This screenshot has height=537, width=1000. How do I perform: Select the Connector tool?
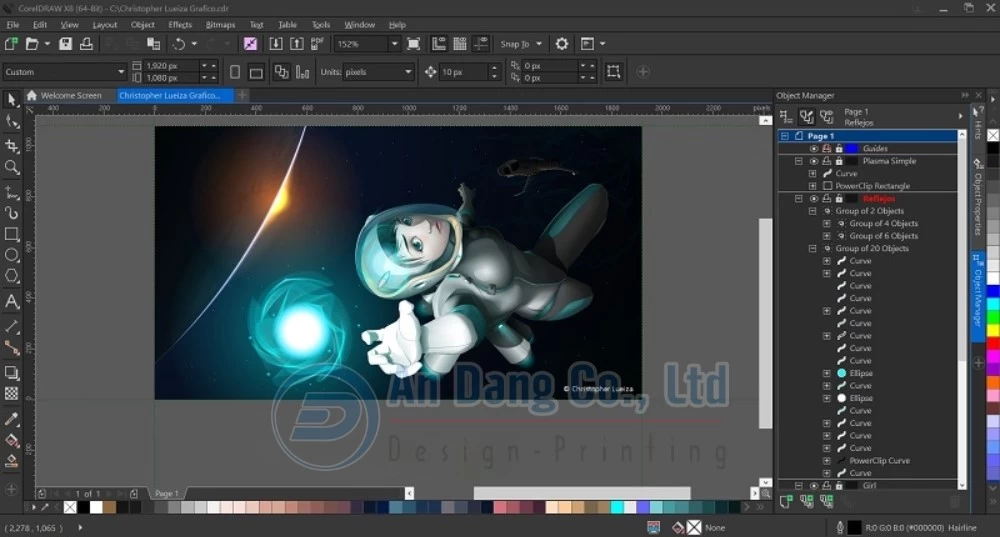pos(11,348)
